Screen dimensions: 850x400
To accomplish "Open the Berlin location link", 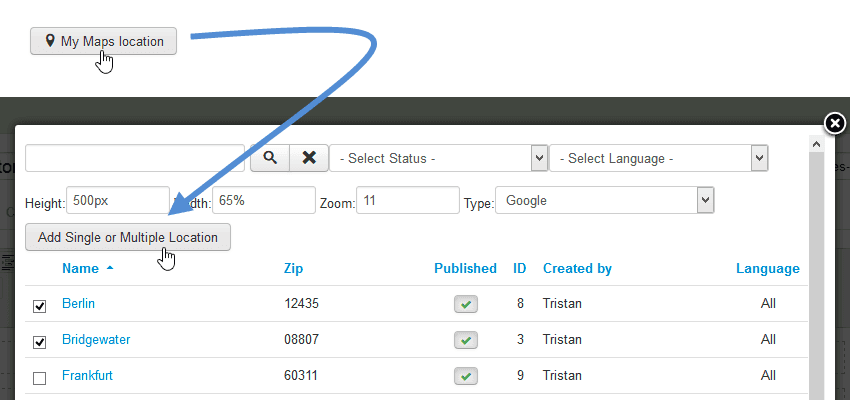I will pyautogui.click(x=78, y=303).
